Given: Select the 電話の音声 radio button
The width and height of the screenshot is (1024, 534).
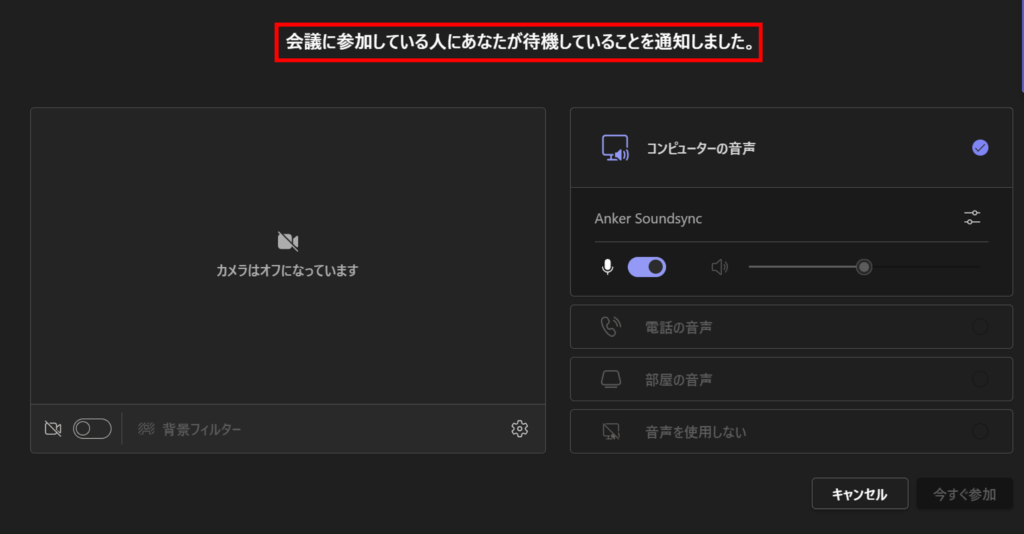Looking at the screenshot, I should 980,327.
